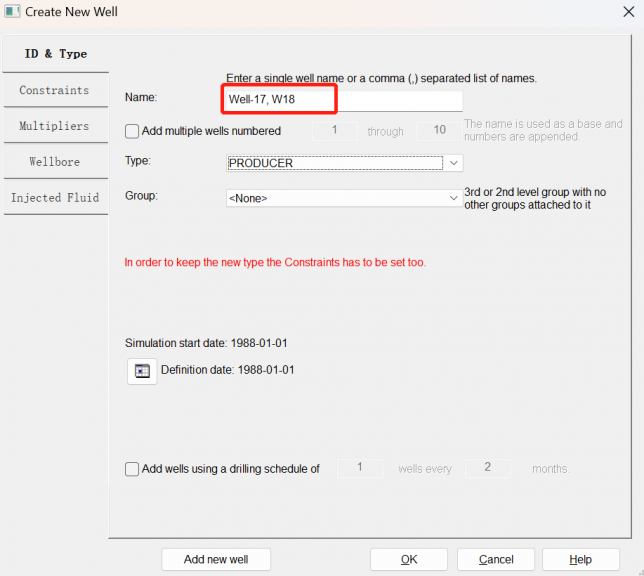Open Help for this dialog
This screenshot has width=644, height=576.
click(580, 559)
